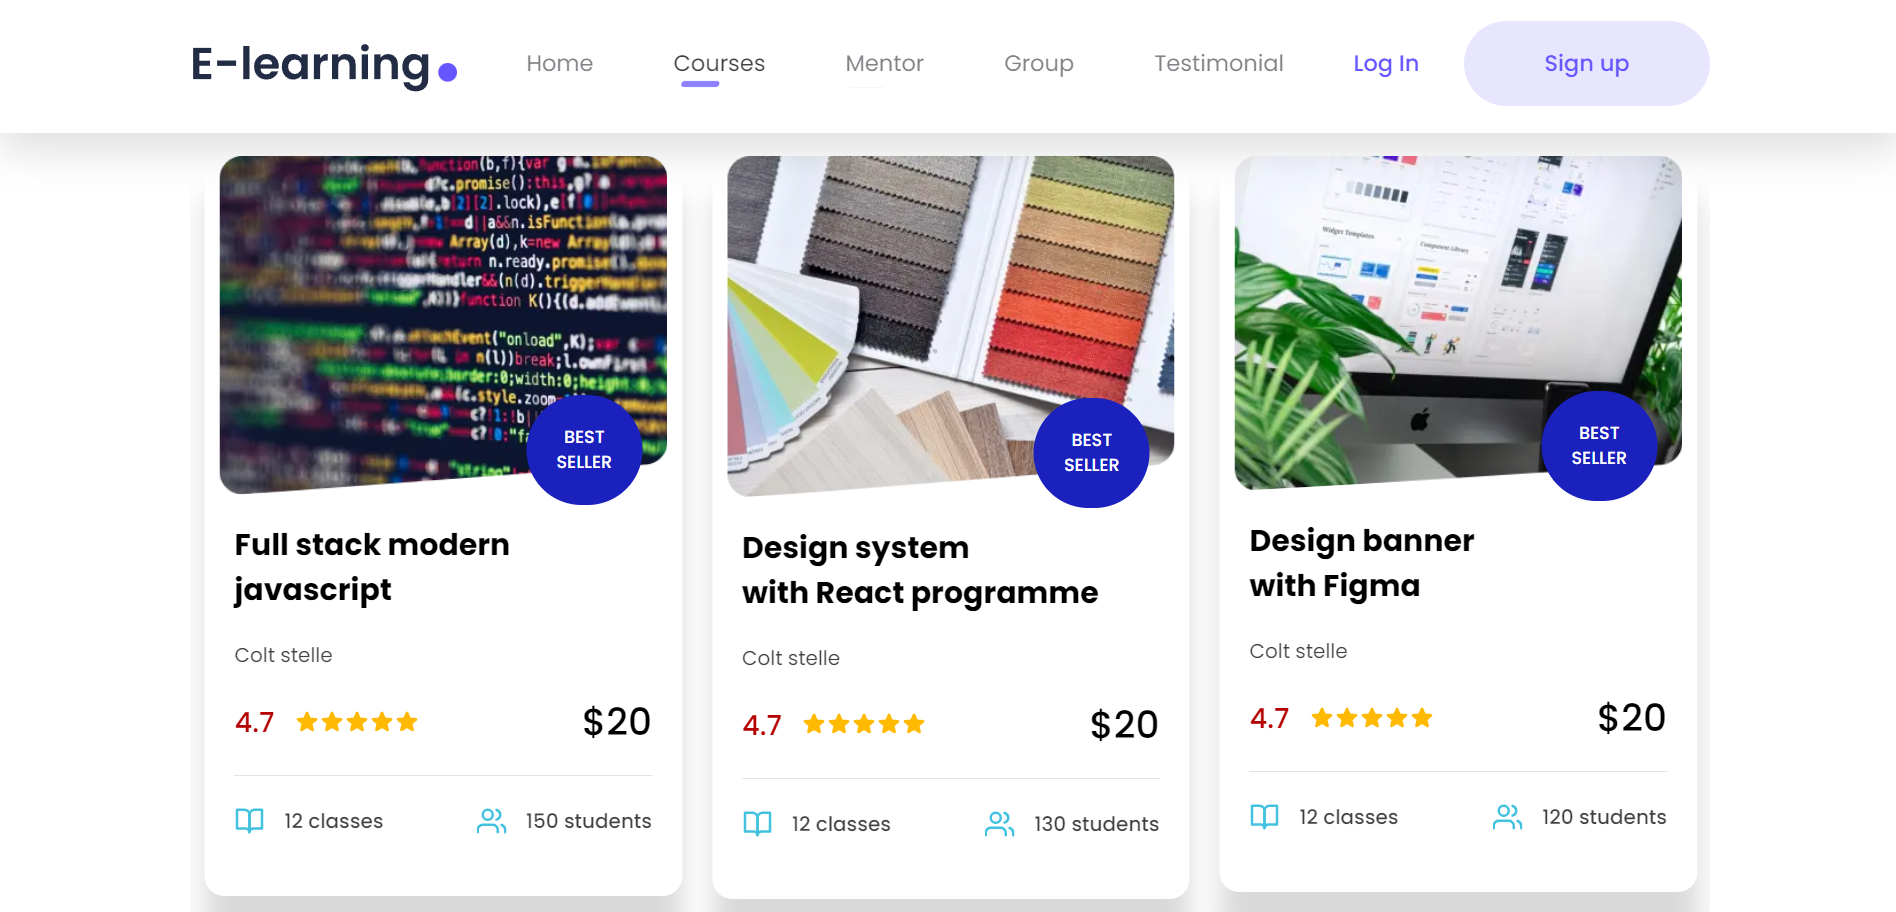This screenshot has width=1896, height=912.
Task: Navigate to the Testimonial section
Action: 1218,63
